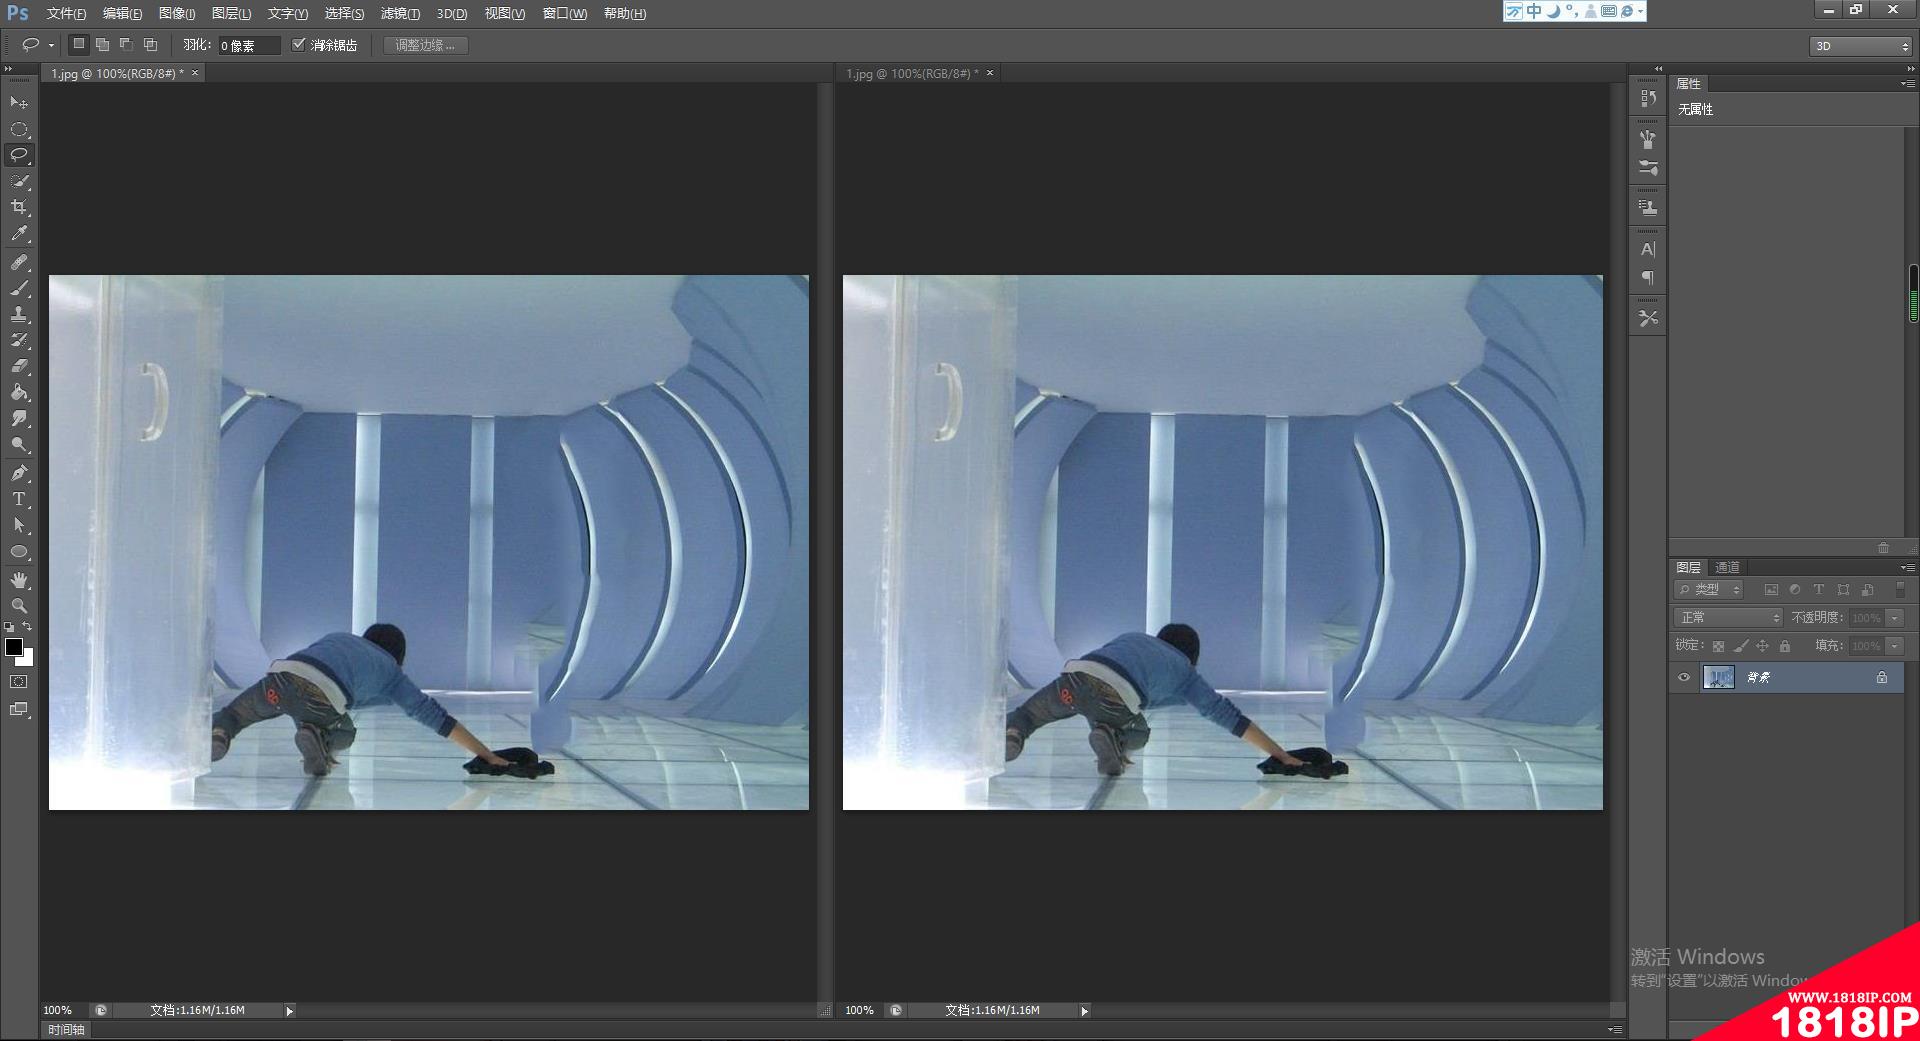Select the Move tool
1920x1041 pixels.
point(19,102)
